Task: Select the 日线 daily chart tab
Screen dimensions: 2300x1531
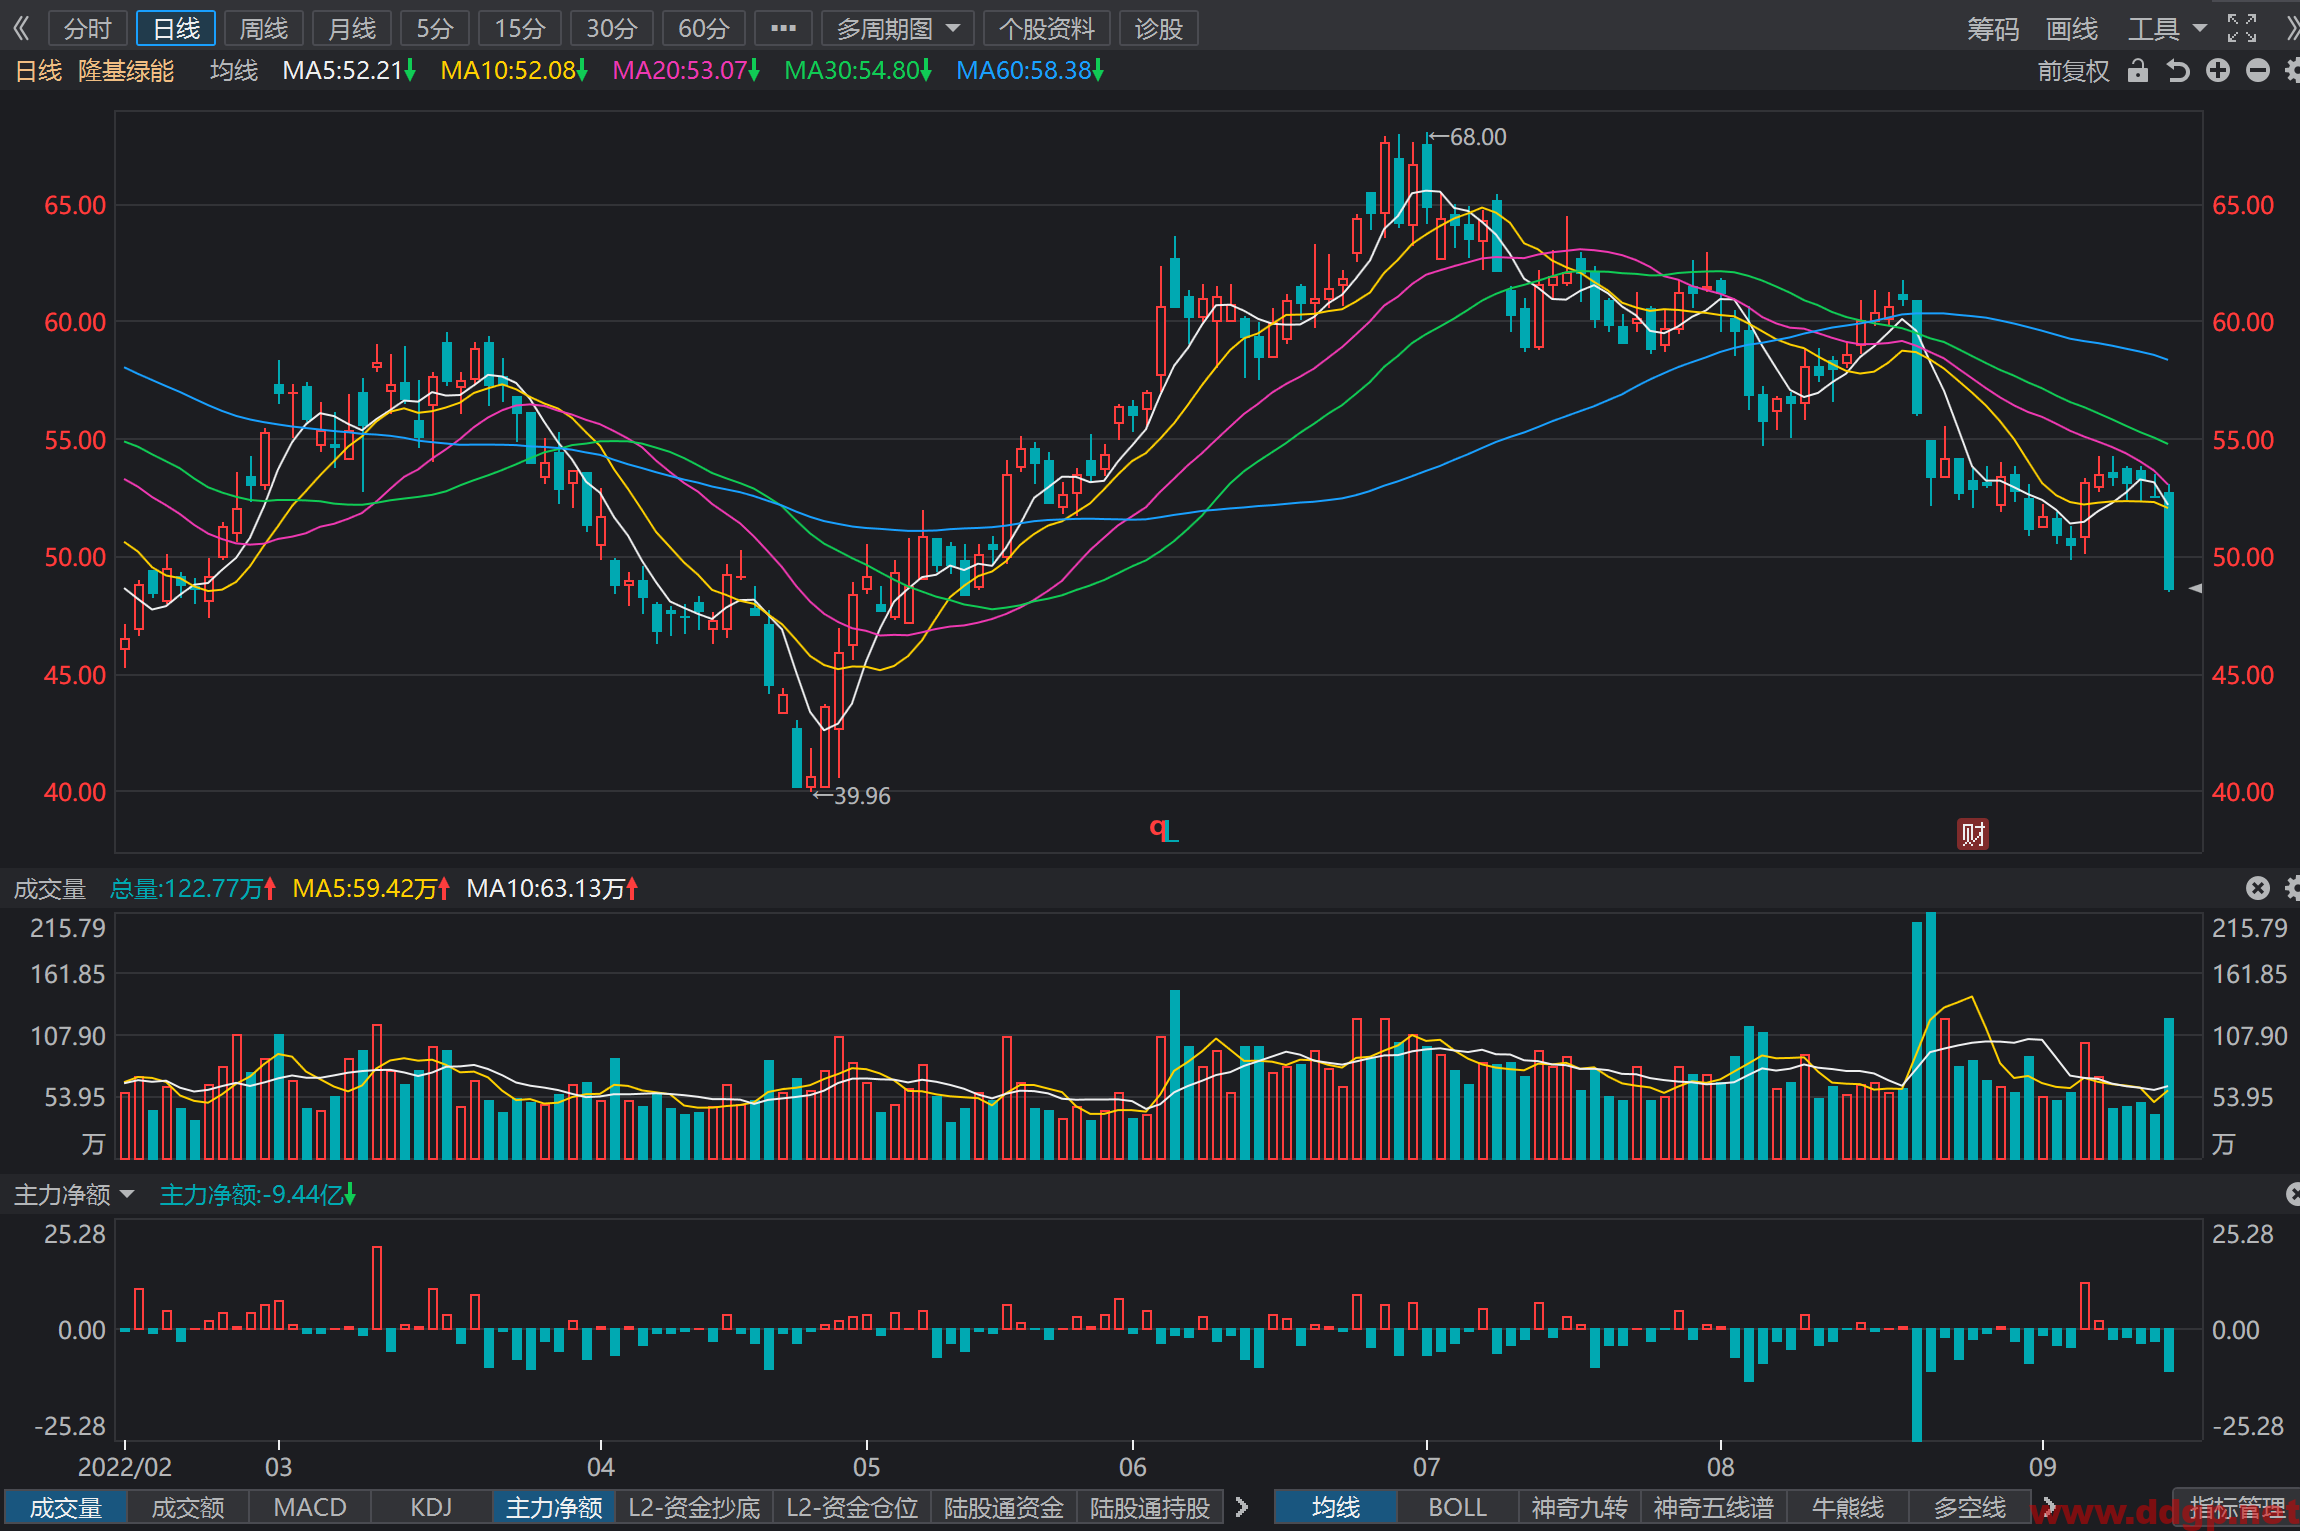Action: pyautogui.click(x=176, y=28)
